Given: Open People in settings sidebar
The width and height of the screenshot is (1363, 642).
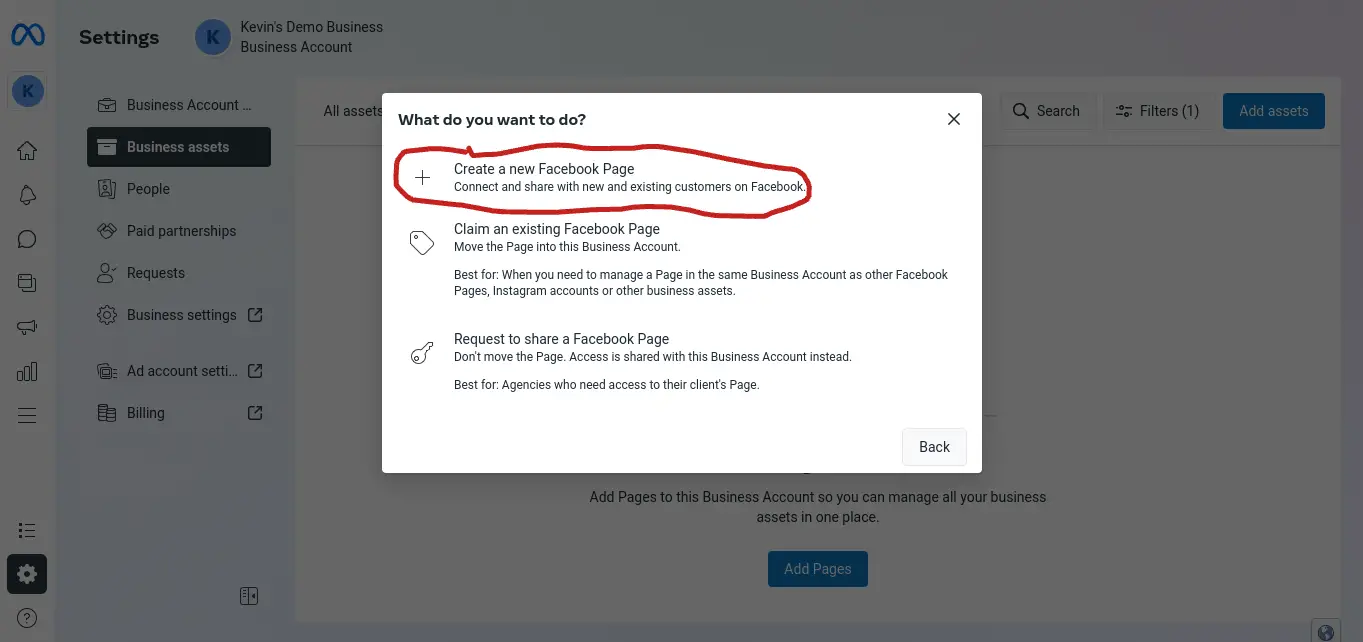Looking at the screenshot, I should point(148,189).
